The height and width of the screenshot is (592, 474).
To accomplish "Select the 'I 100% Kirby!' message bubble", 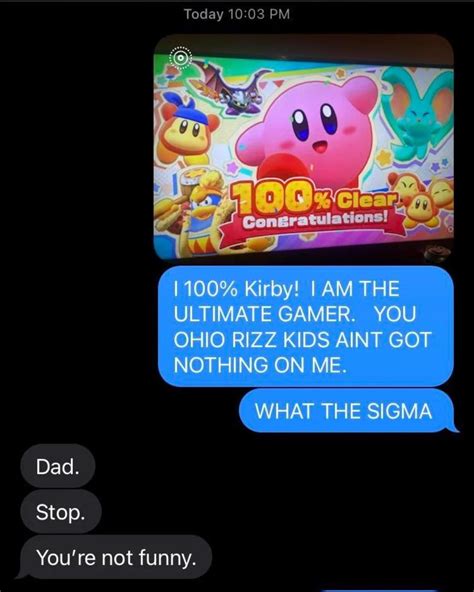I will 305,326.
